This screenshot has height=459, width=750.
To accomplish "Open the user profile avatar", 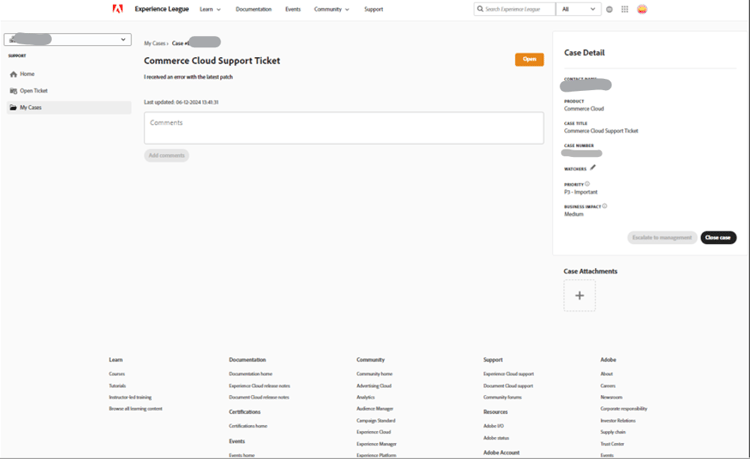I will pos(642,10).
